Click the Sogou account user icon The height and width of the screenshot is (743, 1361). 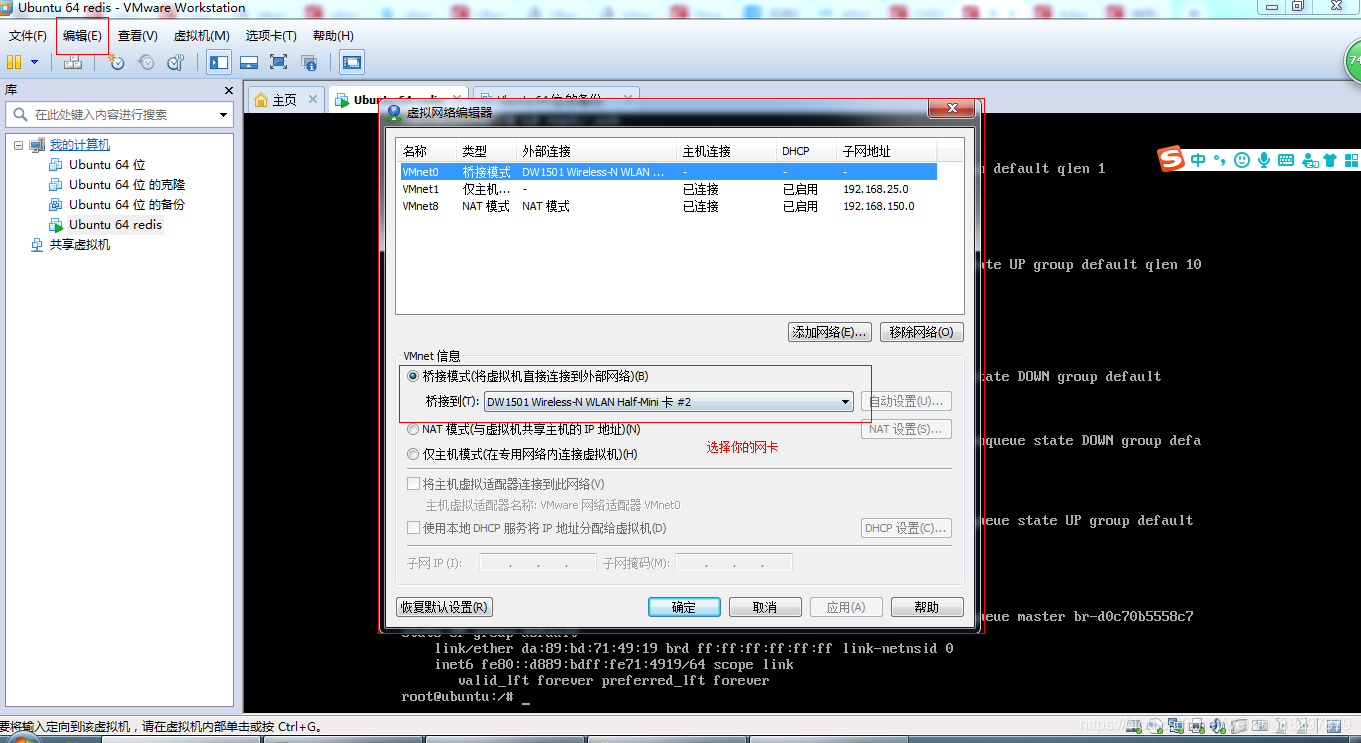[1309, 160]
